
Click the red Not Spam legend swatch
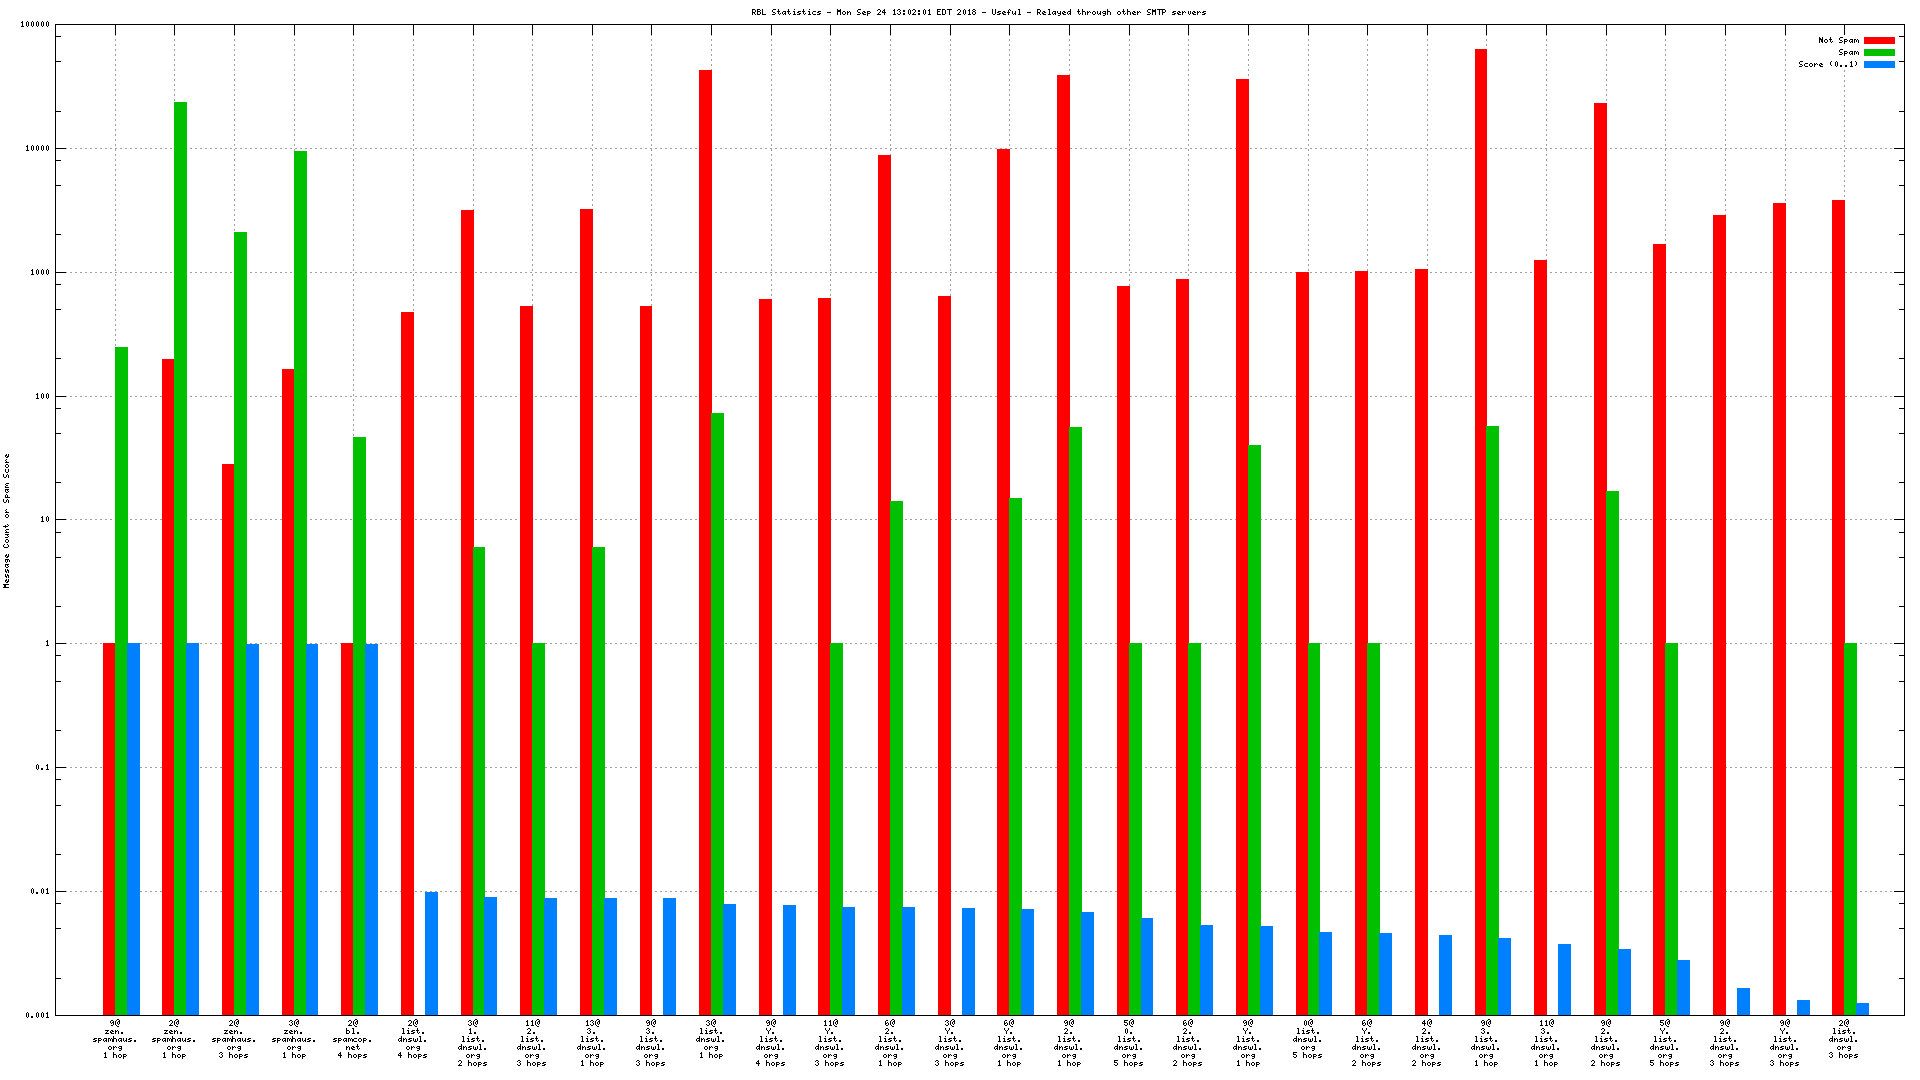(1879, 41)
